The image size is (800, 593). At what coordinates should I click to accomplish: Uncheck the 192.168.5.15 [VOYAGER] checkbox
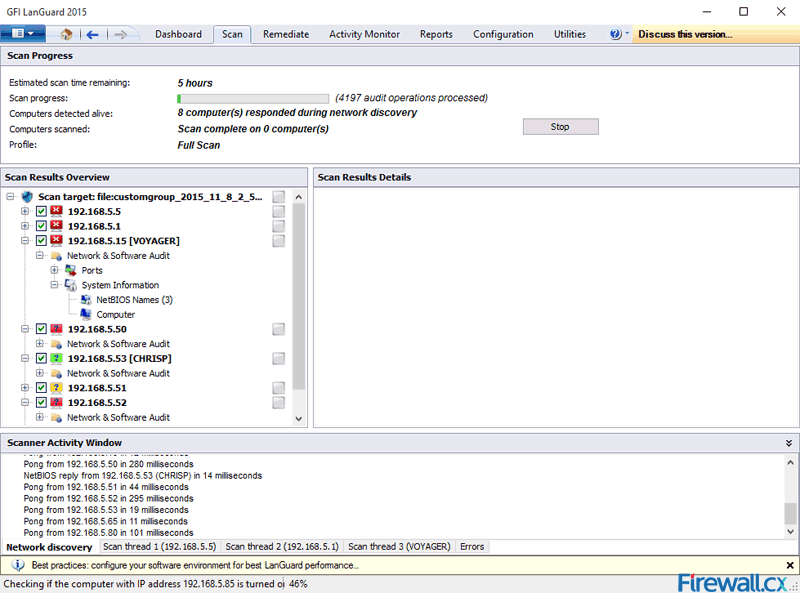tap(41, 241)
